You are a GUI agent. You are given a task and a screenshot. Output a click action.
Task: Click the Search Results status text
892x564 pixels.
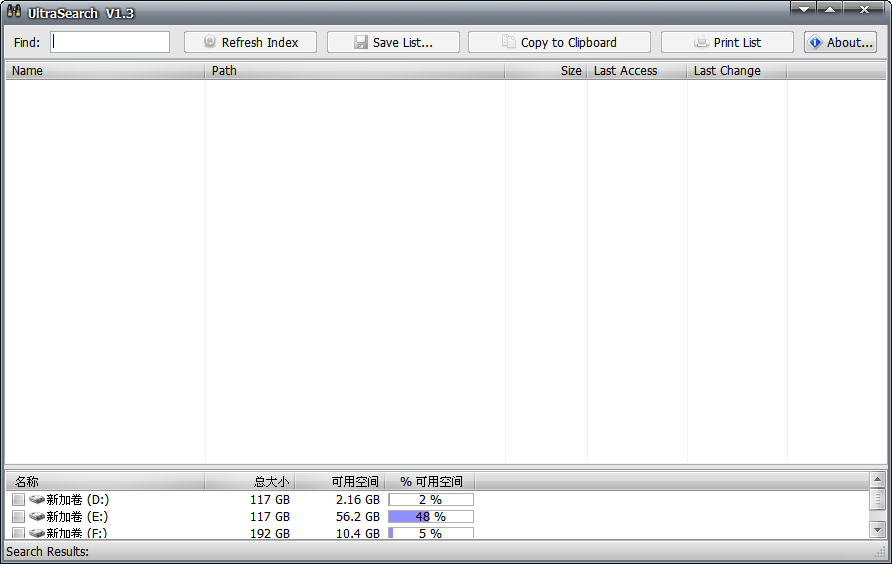click(47, 551)
